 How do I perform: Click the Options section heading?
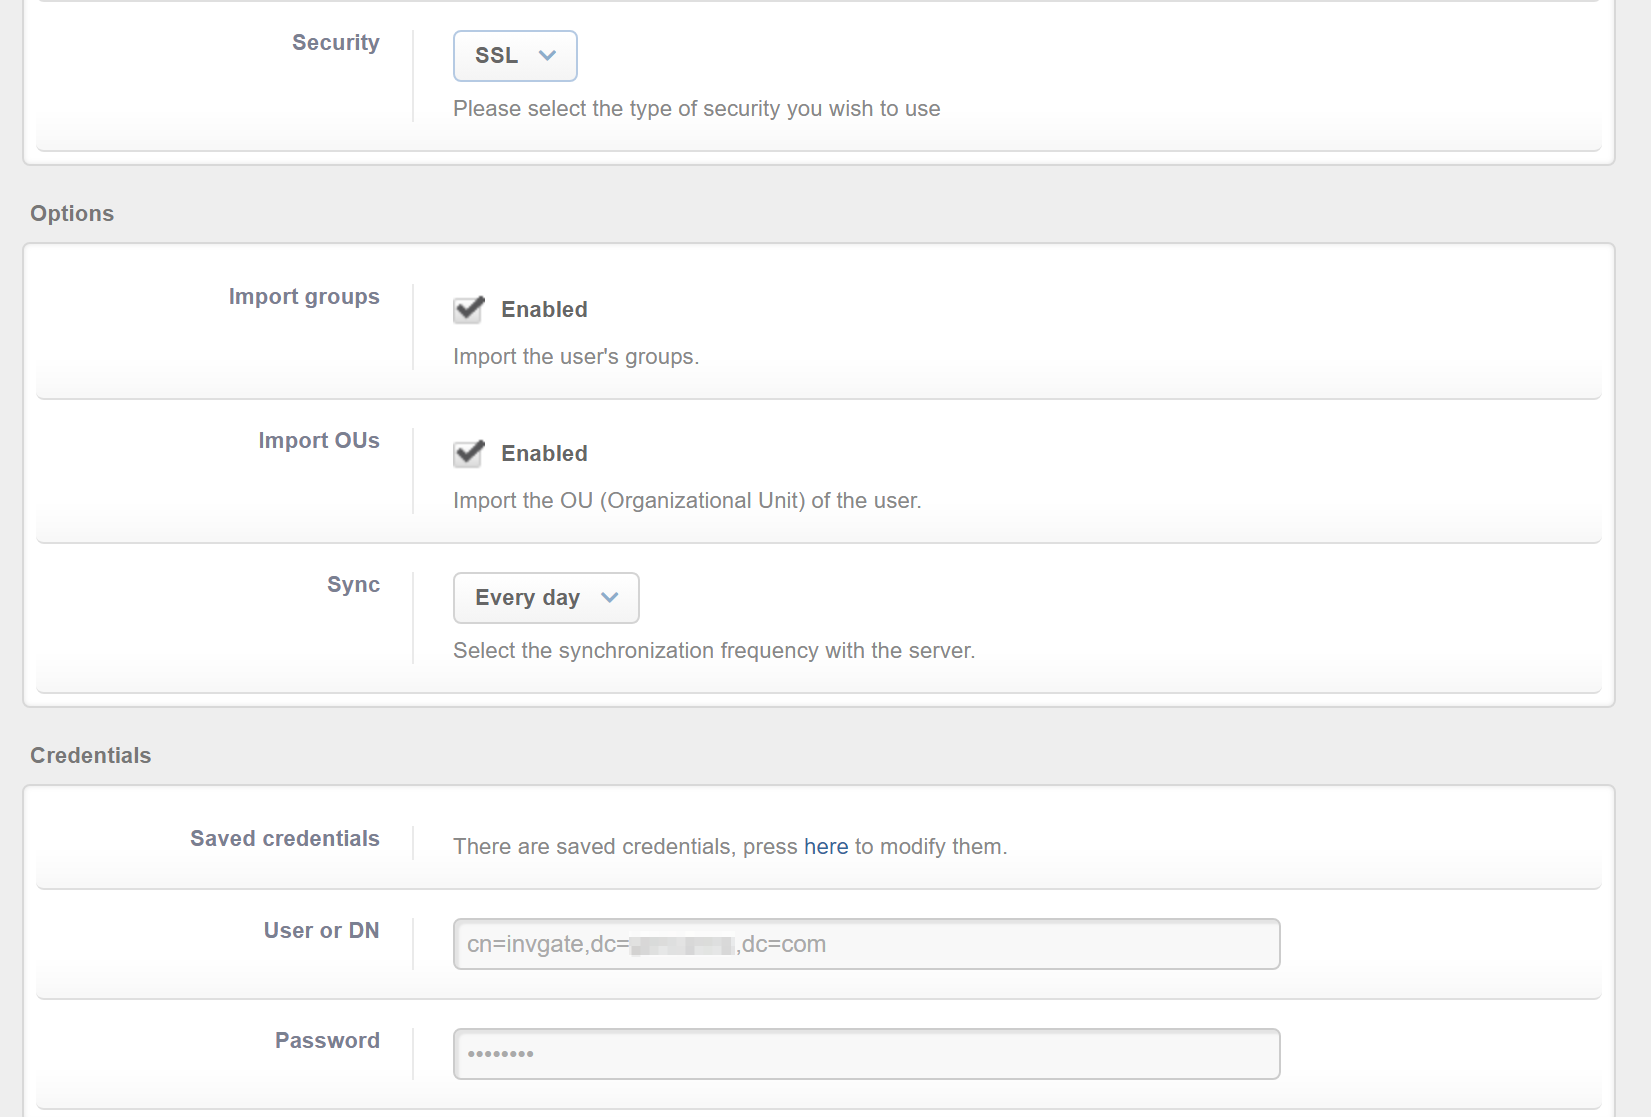point(72,214)
